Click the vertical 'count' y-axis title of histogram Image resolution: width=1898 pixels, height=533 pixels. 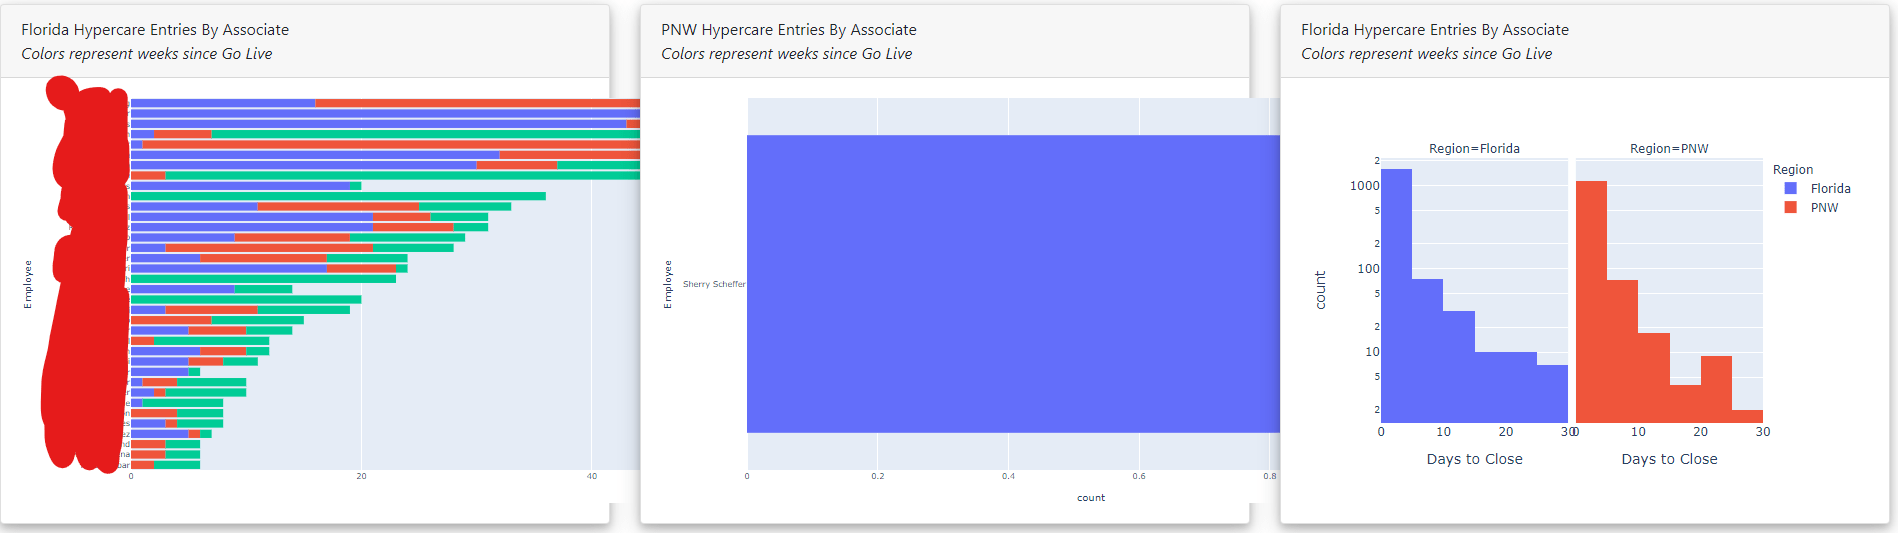tap(1320, 290)
